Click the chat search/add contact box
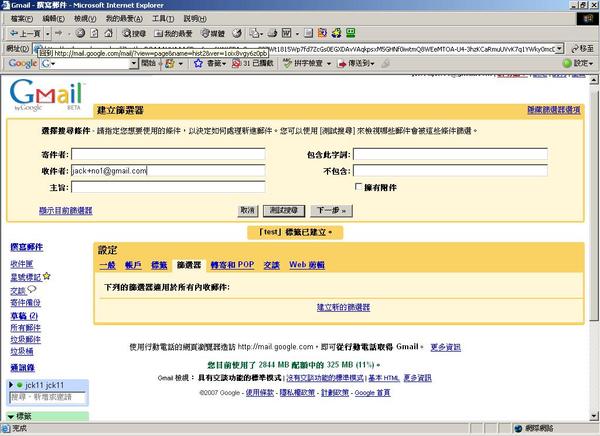 47,397
